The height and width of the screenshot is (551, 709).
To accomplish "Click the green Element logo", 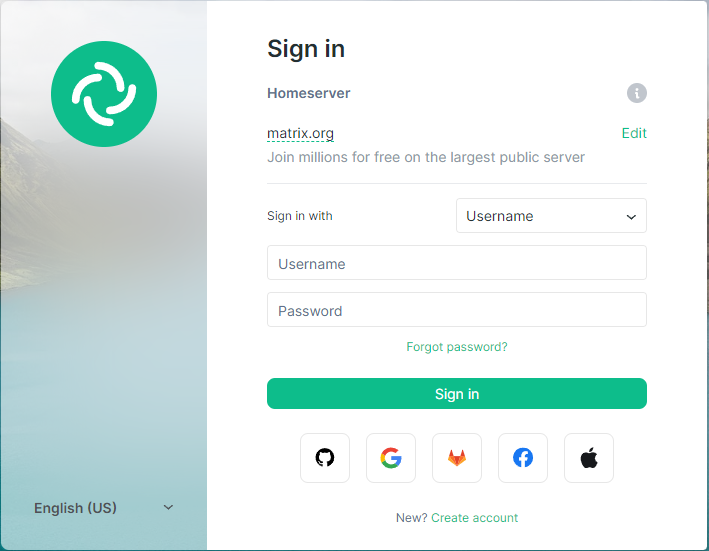I will point(104,94).
